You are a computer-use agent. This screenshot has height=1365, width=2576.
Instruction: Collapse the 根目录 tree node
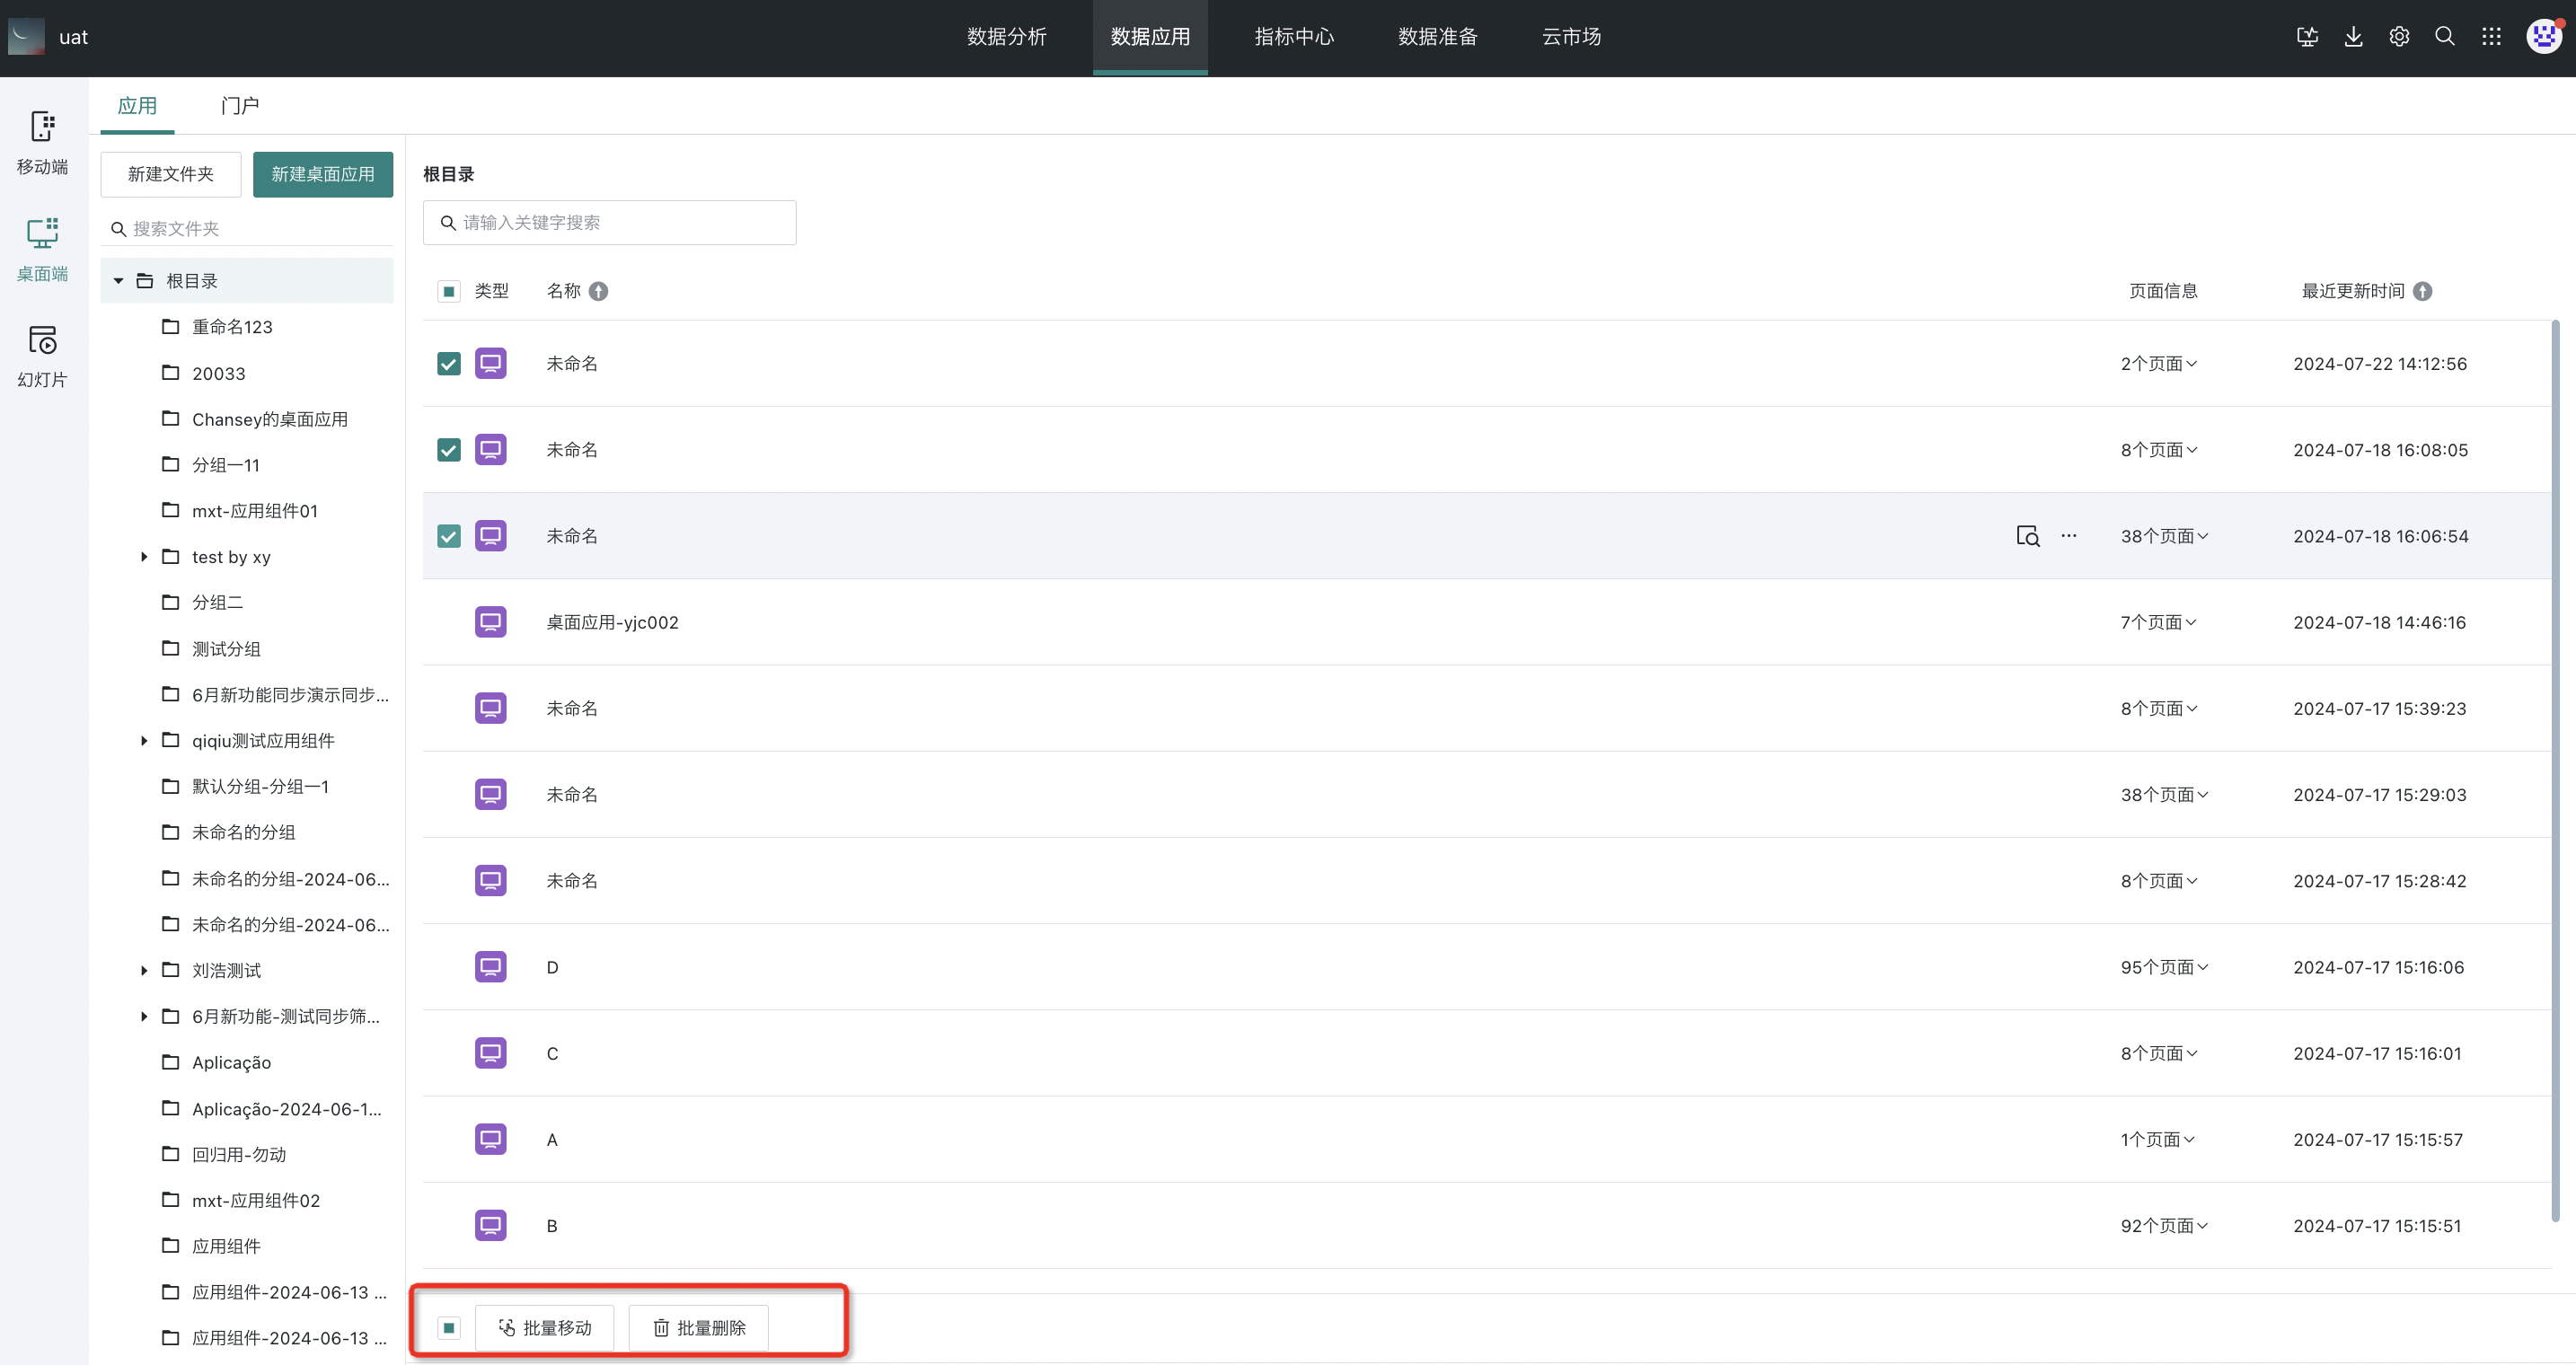(x=119, y=281)
